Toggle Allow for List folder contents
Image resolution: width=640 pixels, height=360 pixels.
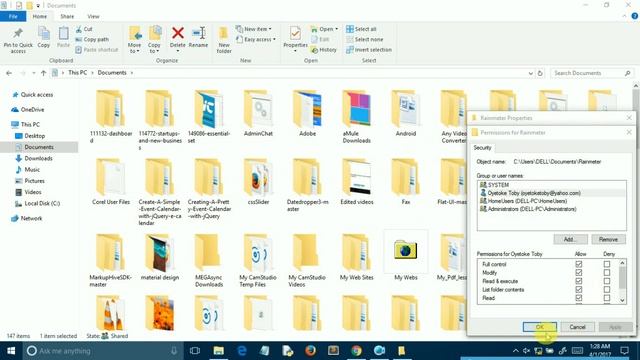(579, 289)
